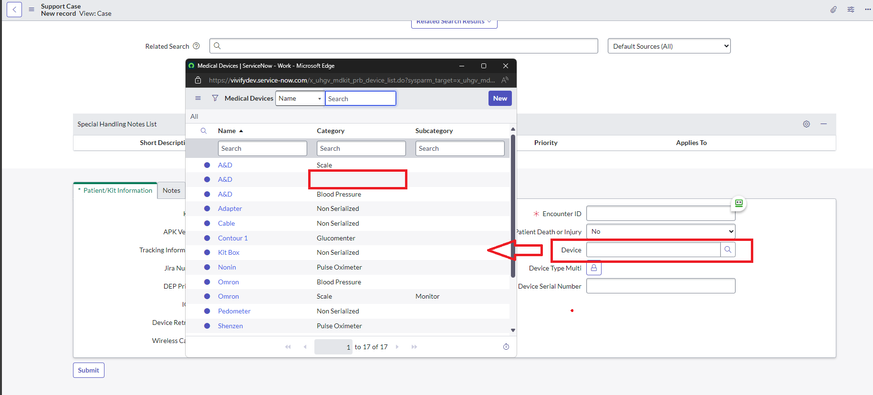
Task: Open the Patient Death or Injury dropdown
Action: 661,231
